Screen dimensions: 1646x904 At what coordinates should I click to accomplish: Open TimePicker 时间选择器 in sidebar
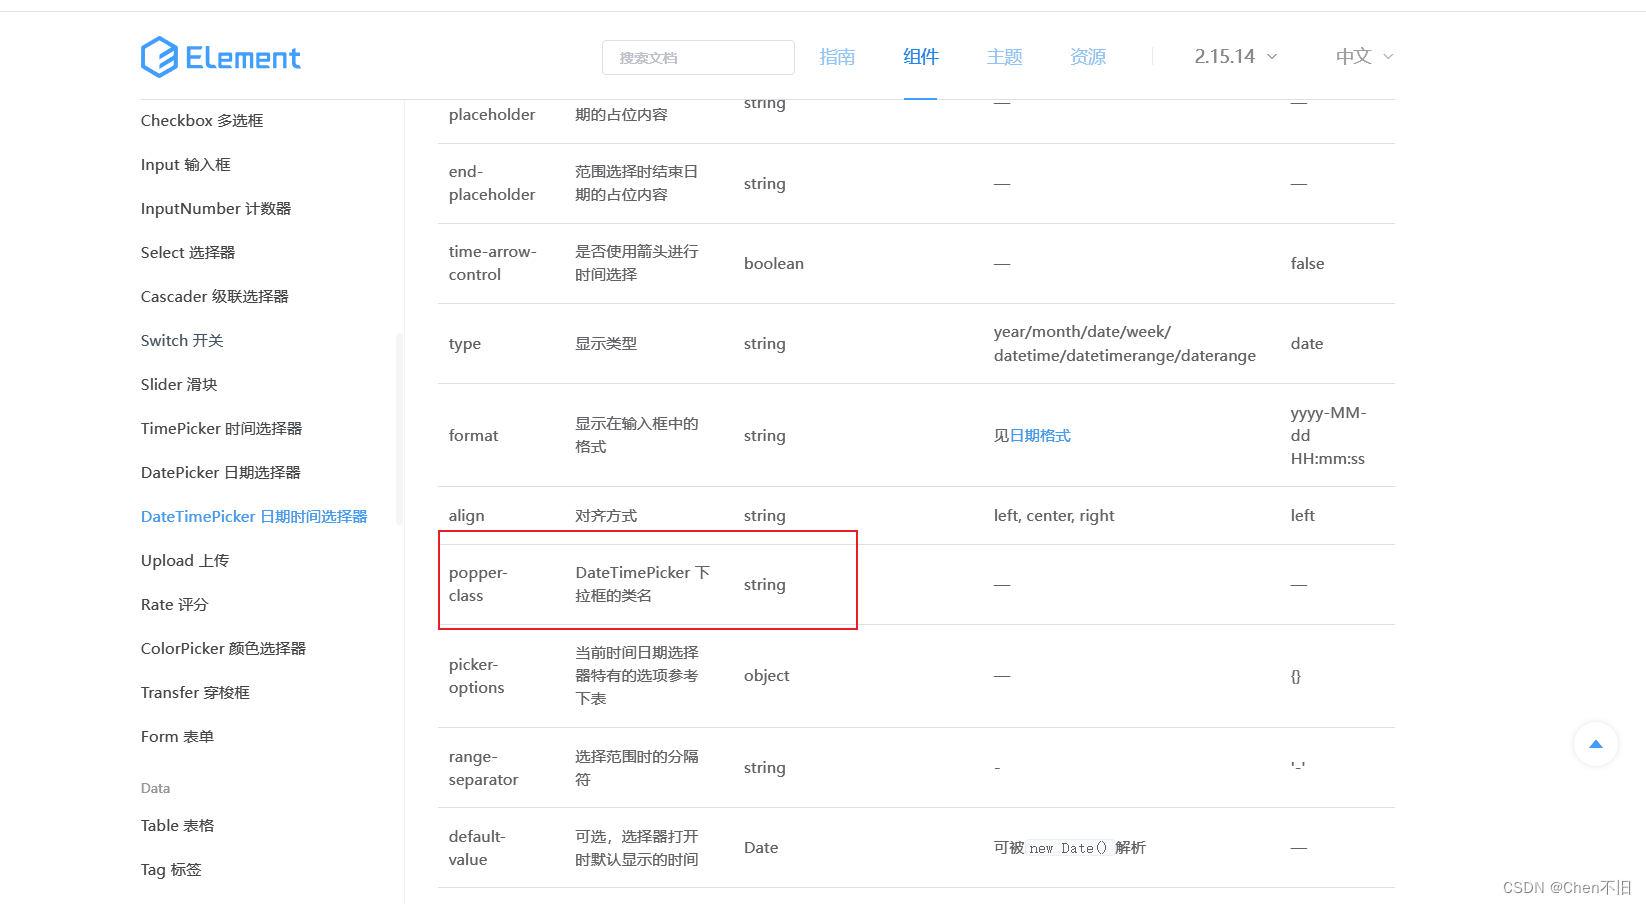221,428
